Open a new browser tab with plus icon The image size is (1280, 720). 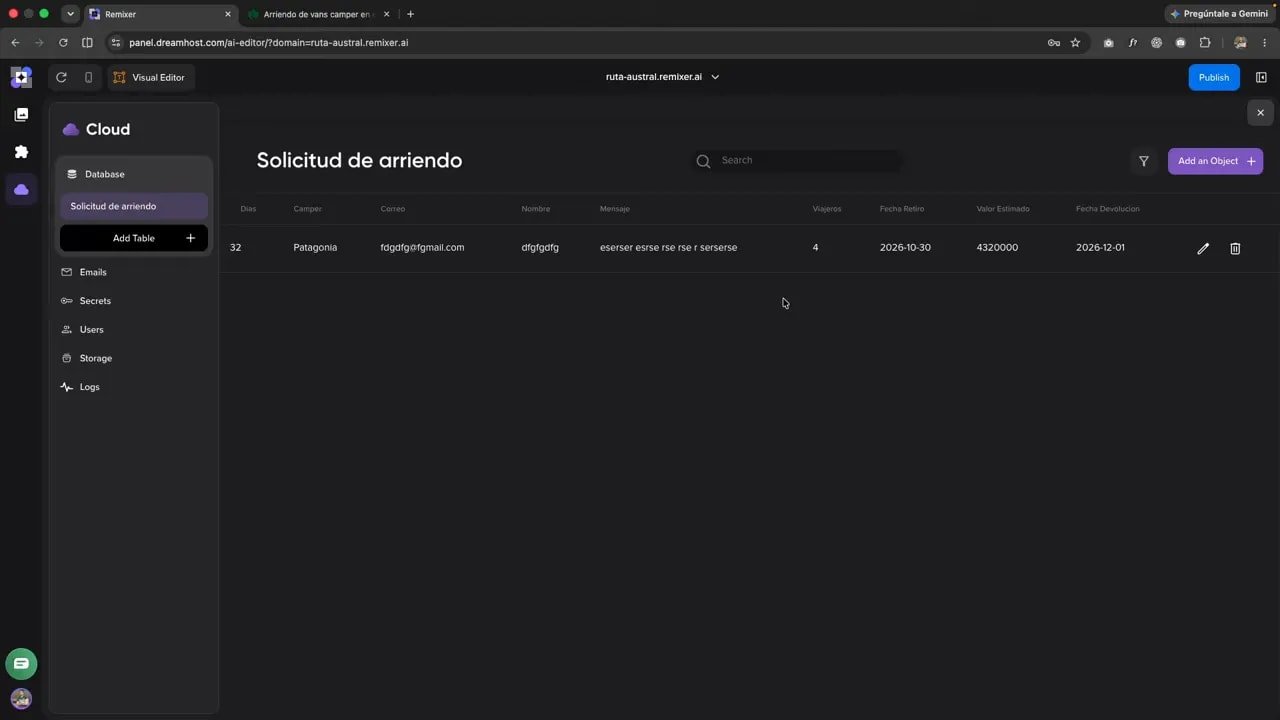[410, 14]
